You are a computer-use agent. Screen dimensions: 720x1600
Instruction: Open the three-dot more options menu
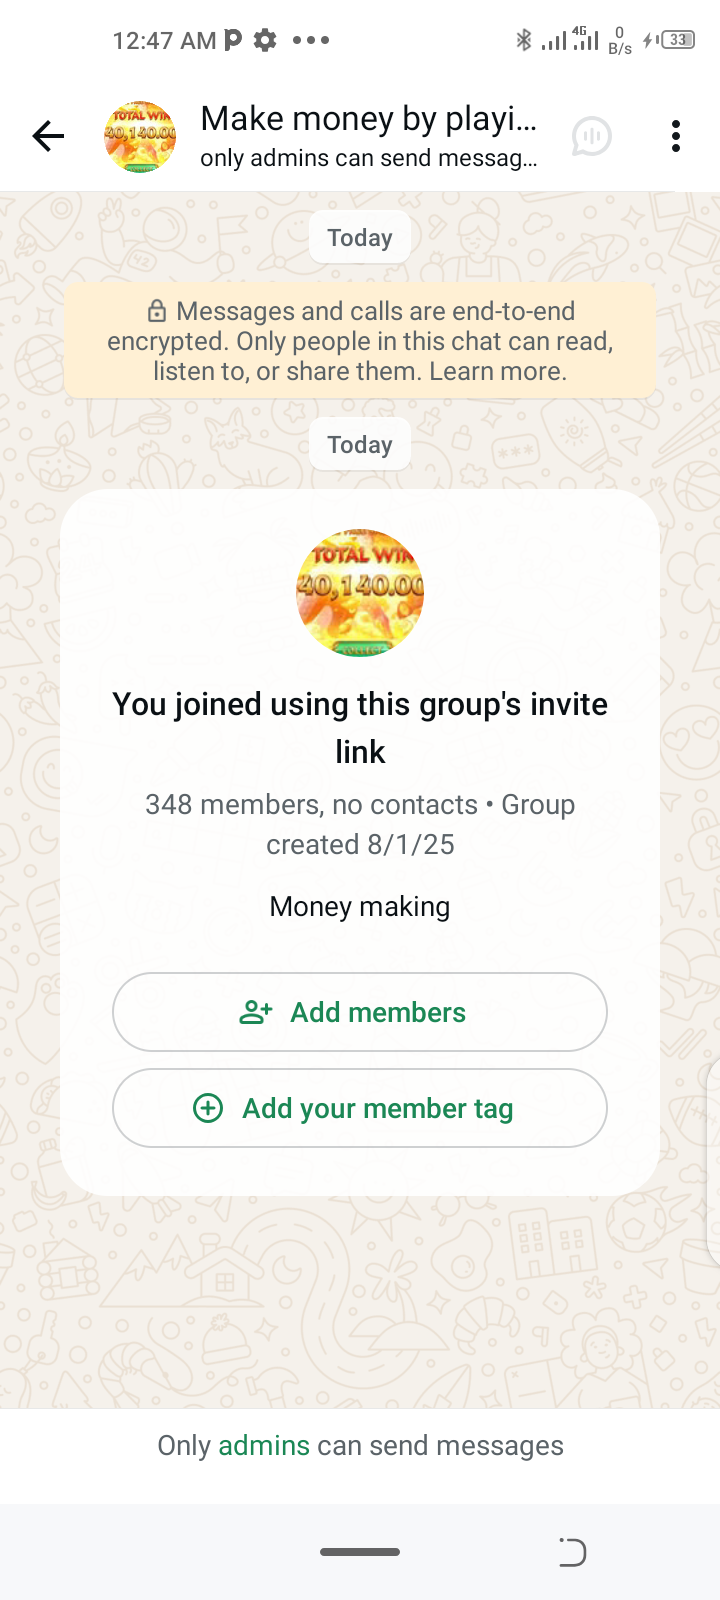click(x=676, y=136)
